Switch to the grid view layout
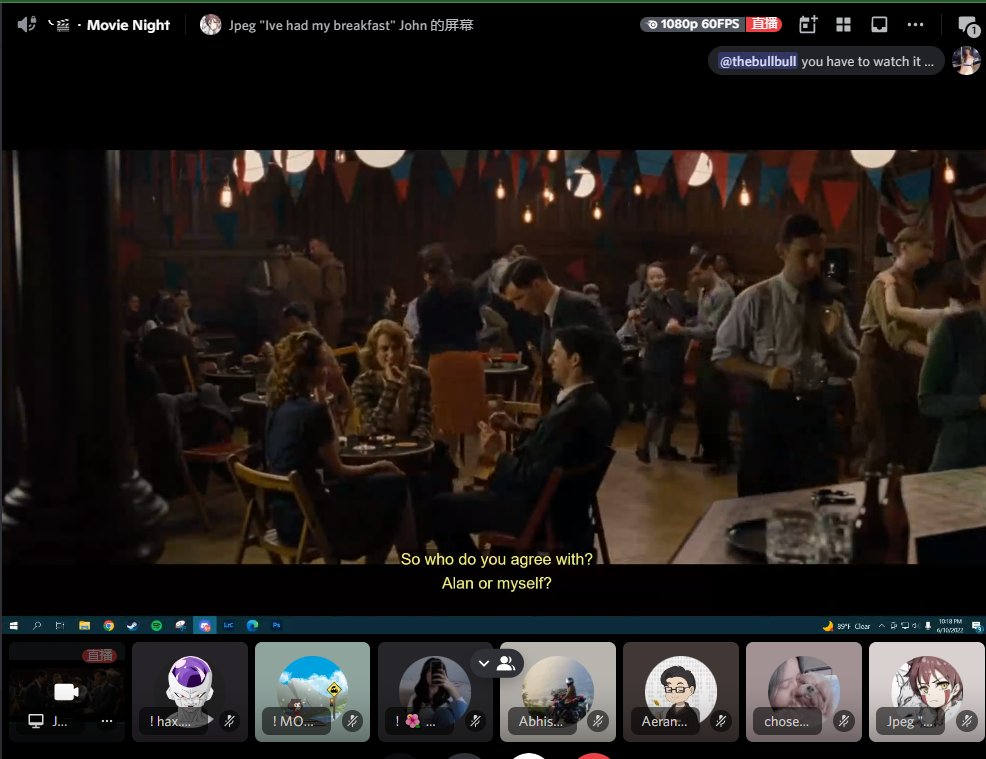 [x=843, y=25]
